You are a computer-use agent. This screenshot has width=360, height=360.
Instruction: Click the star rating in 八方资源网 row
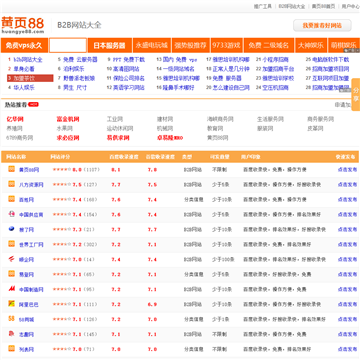[x=62, y=184]
